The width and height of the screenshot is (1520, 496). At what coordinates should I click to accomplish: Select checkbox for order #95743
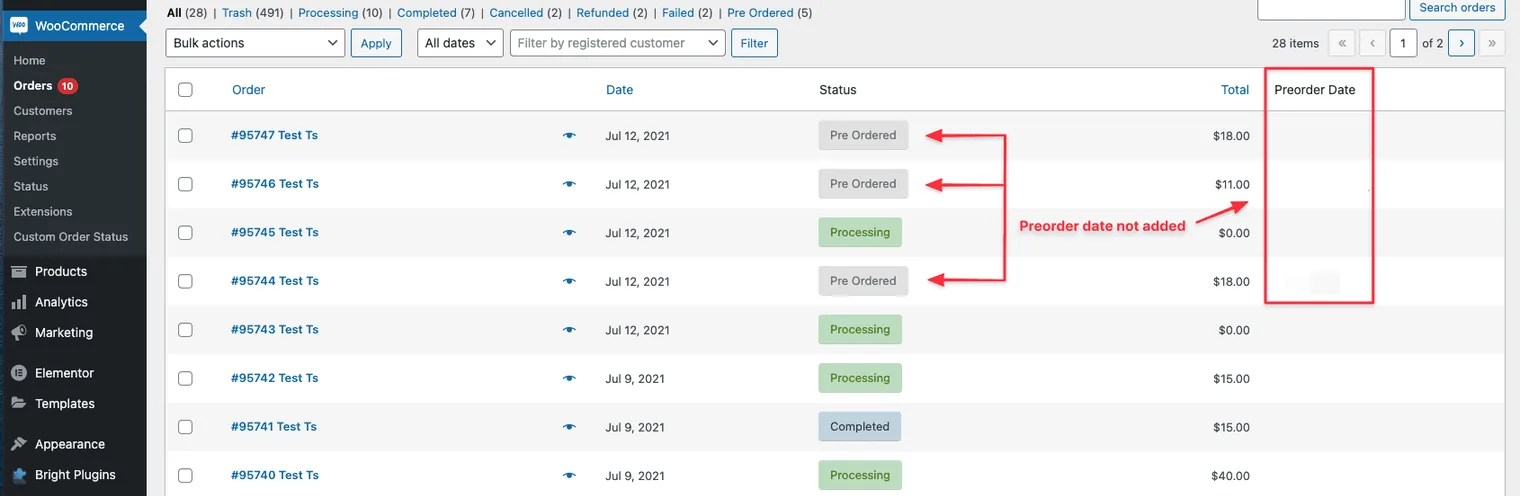point(185,330)
